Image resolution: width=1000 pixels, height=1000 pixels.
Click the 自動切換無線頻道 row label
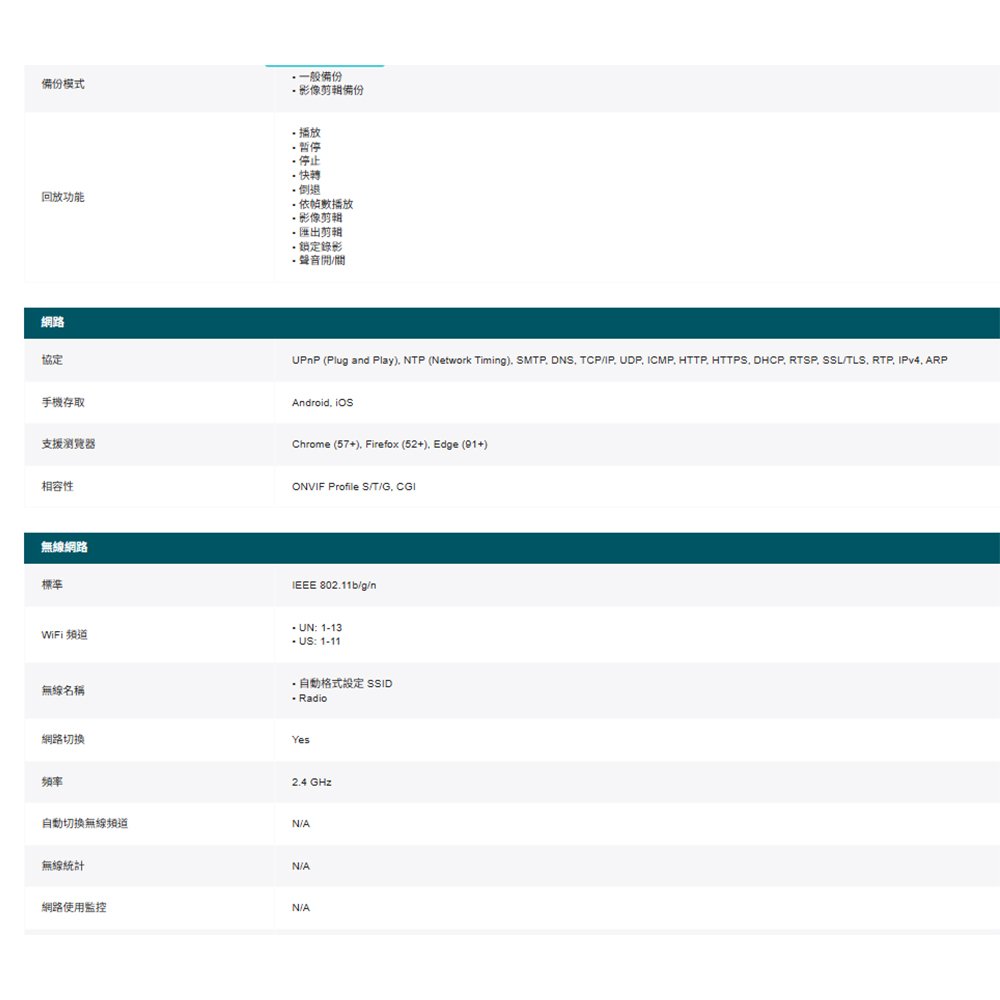click(x=85, y=823)
